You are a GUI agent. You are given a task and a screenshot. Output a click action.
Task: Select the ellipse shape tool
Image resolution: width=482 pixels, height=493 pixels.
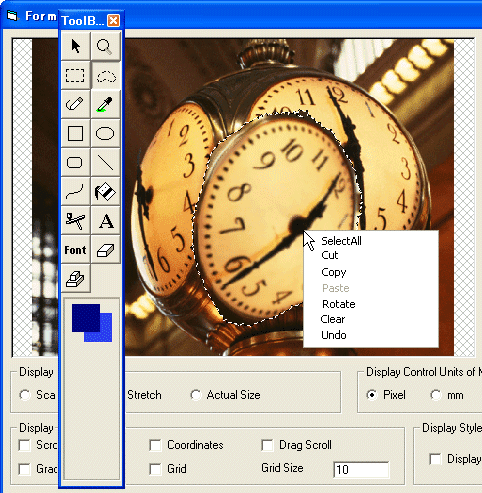coord(105,134)
